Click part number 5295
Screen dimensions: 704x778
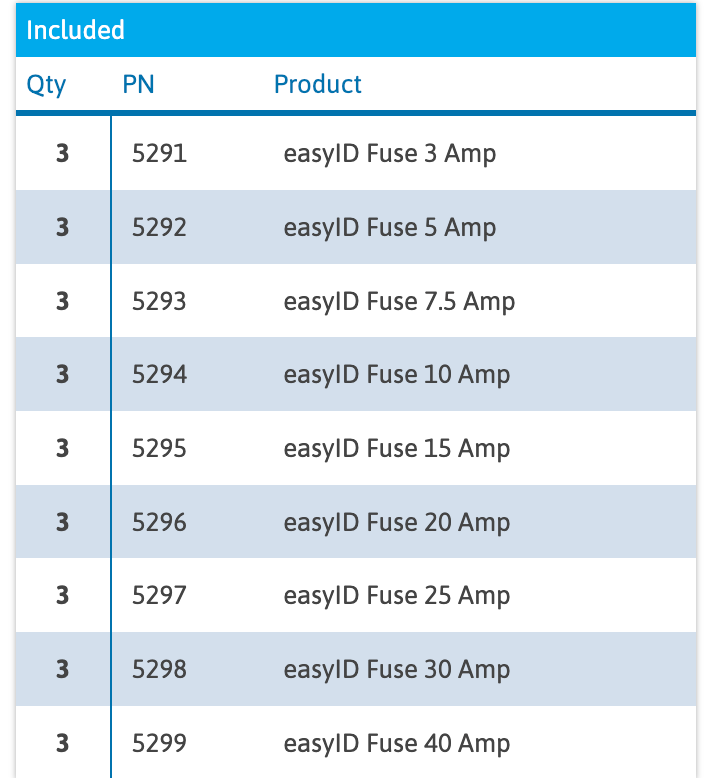point(159,448)
